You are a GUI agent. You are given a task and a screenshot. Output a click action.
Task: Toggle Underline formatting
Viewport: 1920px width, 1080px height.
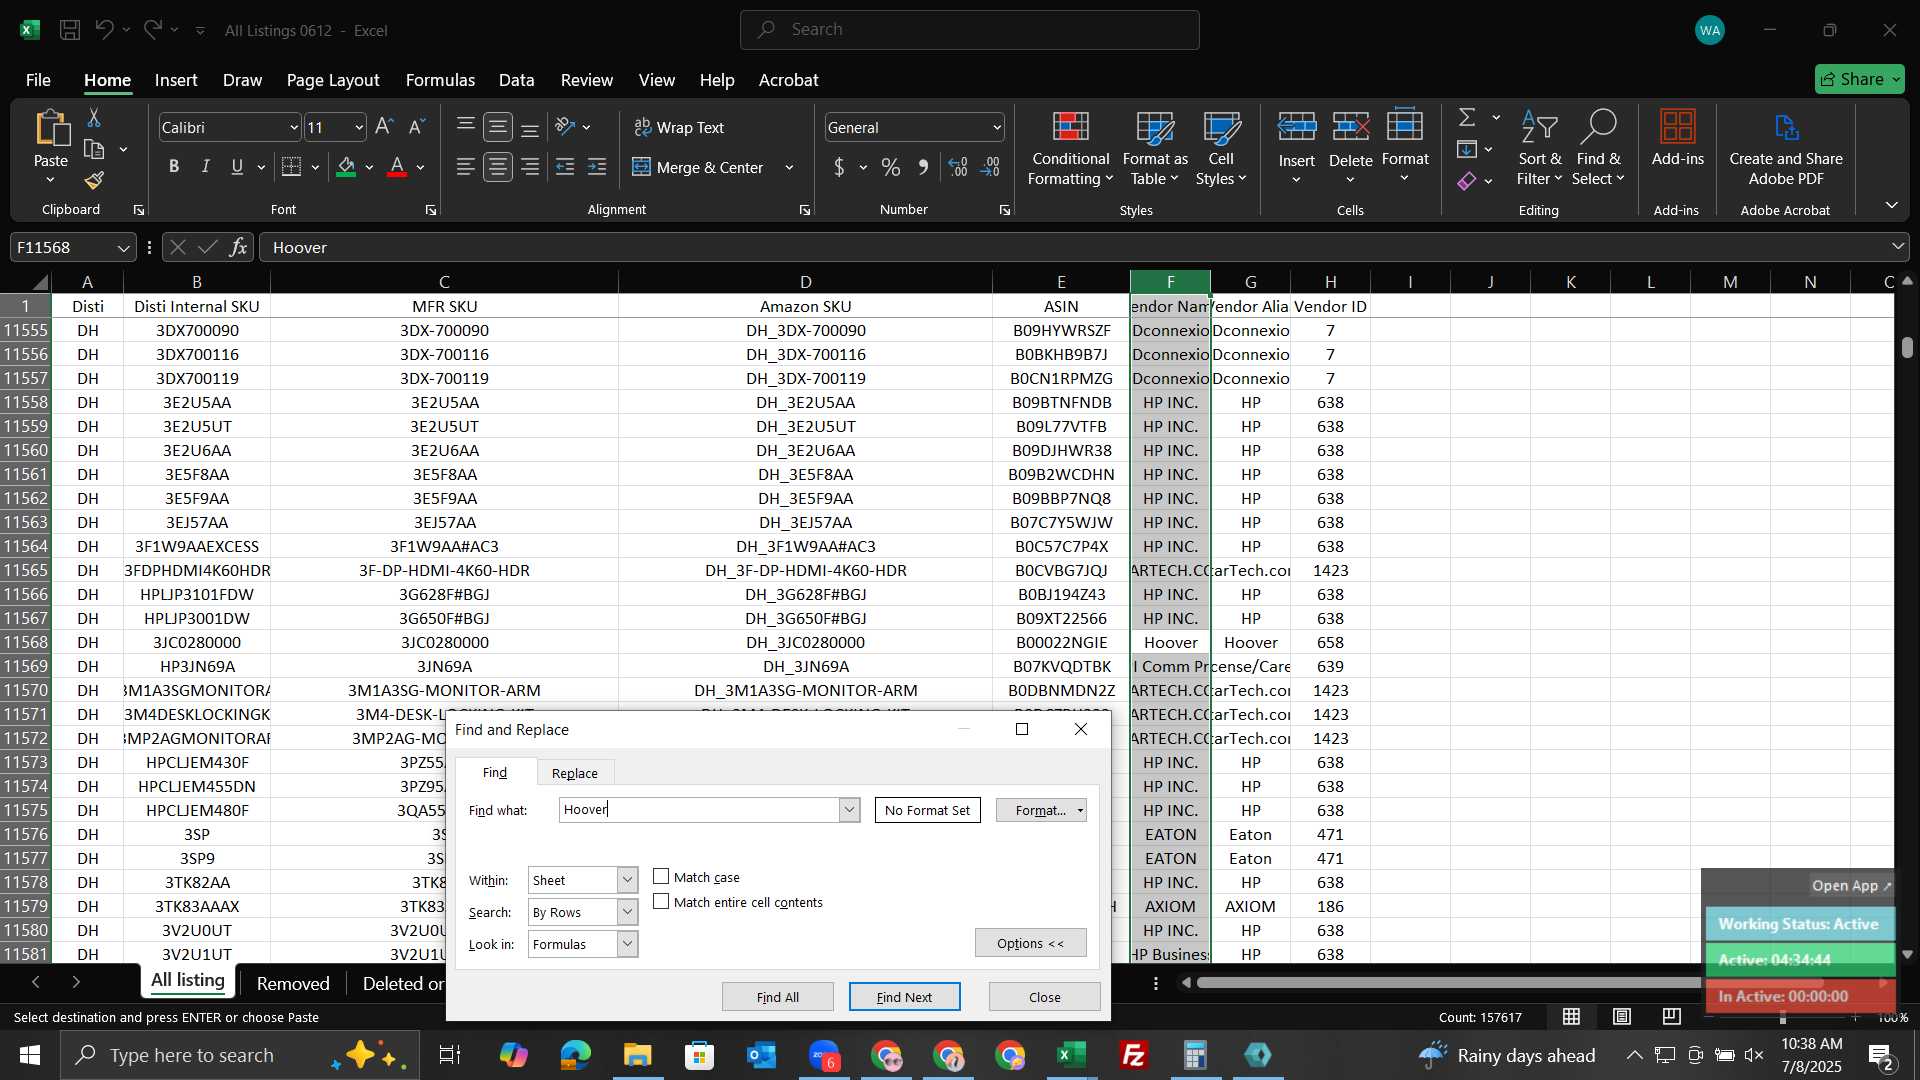click(x=237, y=167)
